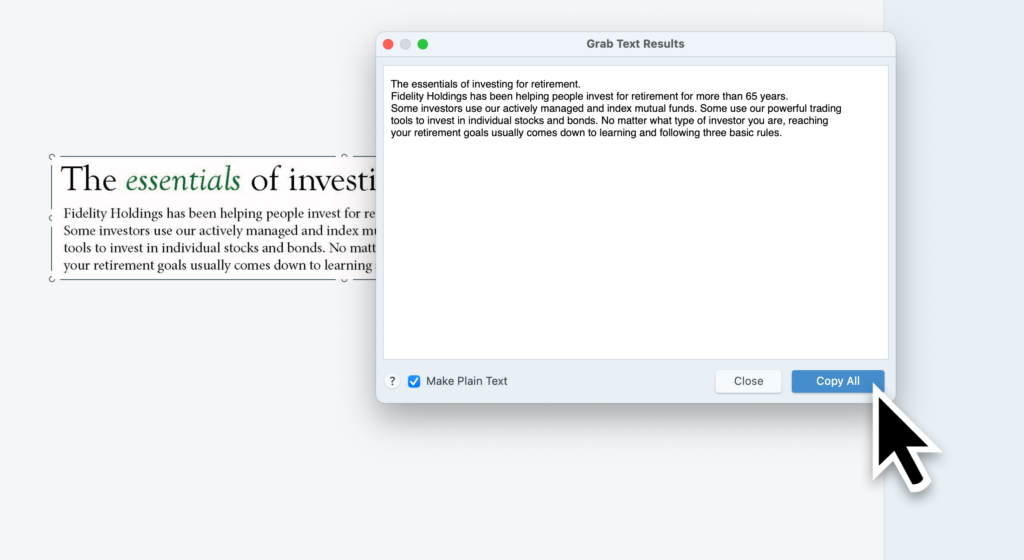Screen dimensions: 1024x560
Task: Click the gray minimize window button
Action: click(x=405, y=44)
